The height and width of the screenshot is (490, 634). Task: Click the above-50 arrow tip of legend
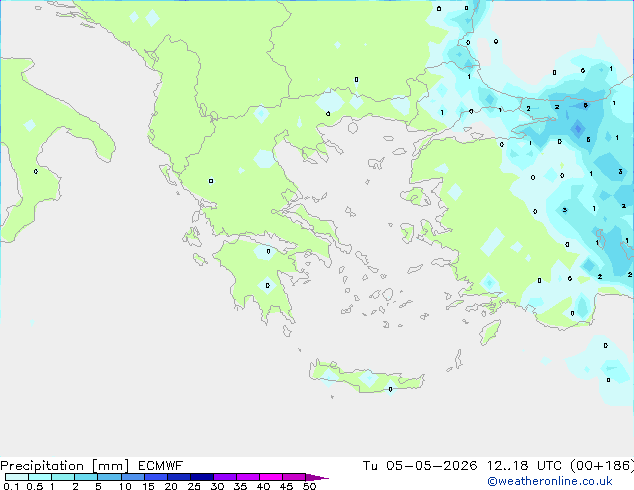317,477
